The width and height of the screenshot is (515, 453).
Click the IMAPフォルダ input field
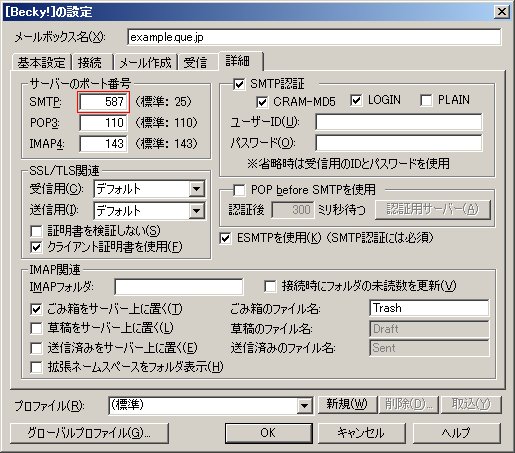pos(178,287)
